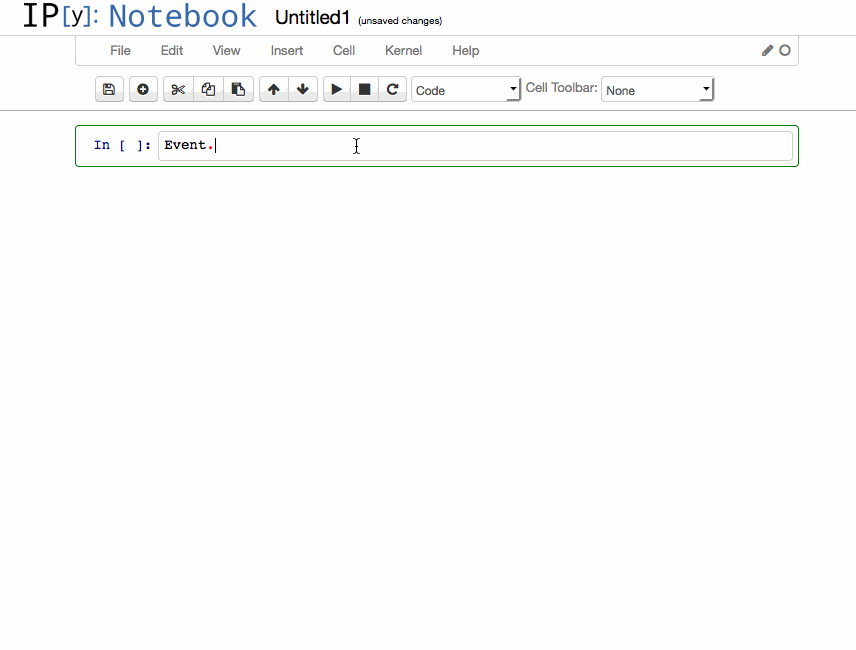
Task: Paste cell using the clipboard icon
Action: (238, 89)
